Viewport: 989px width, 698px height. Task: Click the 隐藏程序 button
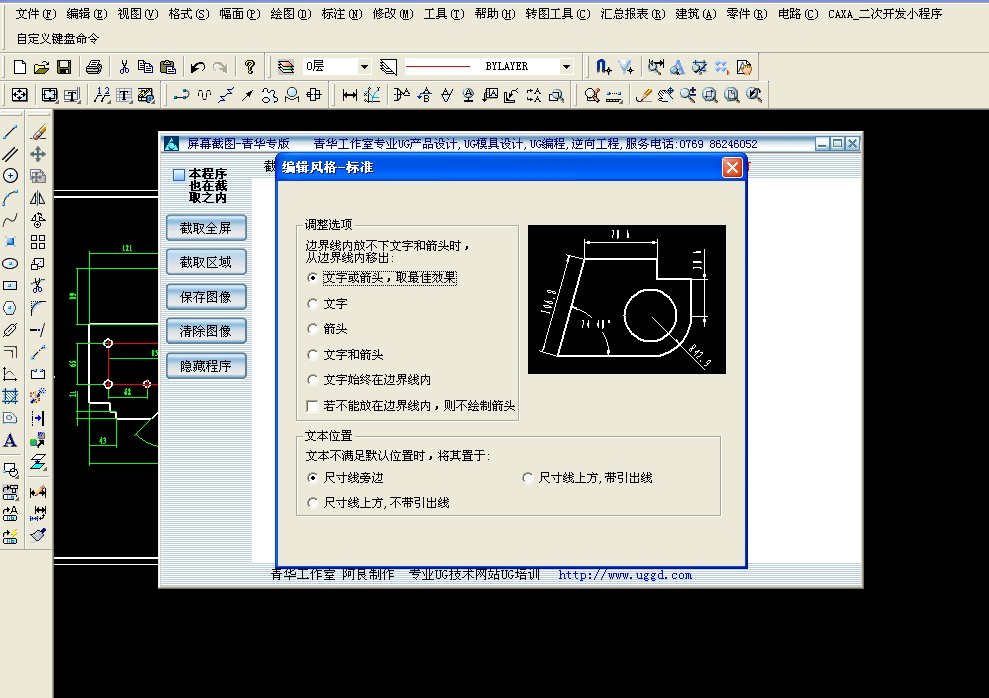pos(206,366)
